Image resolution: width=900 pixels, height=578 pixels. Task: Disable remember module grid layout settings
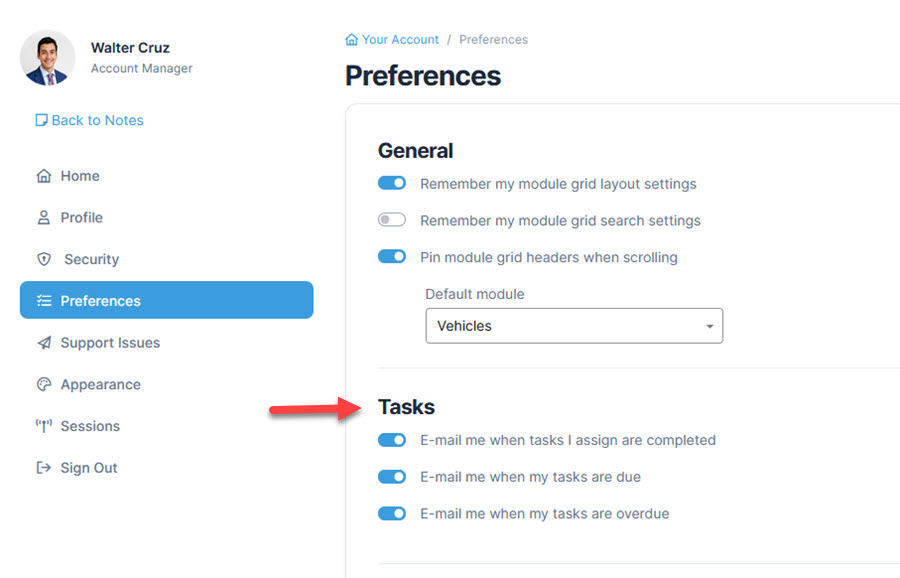click(392, 183)
